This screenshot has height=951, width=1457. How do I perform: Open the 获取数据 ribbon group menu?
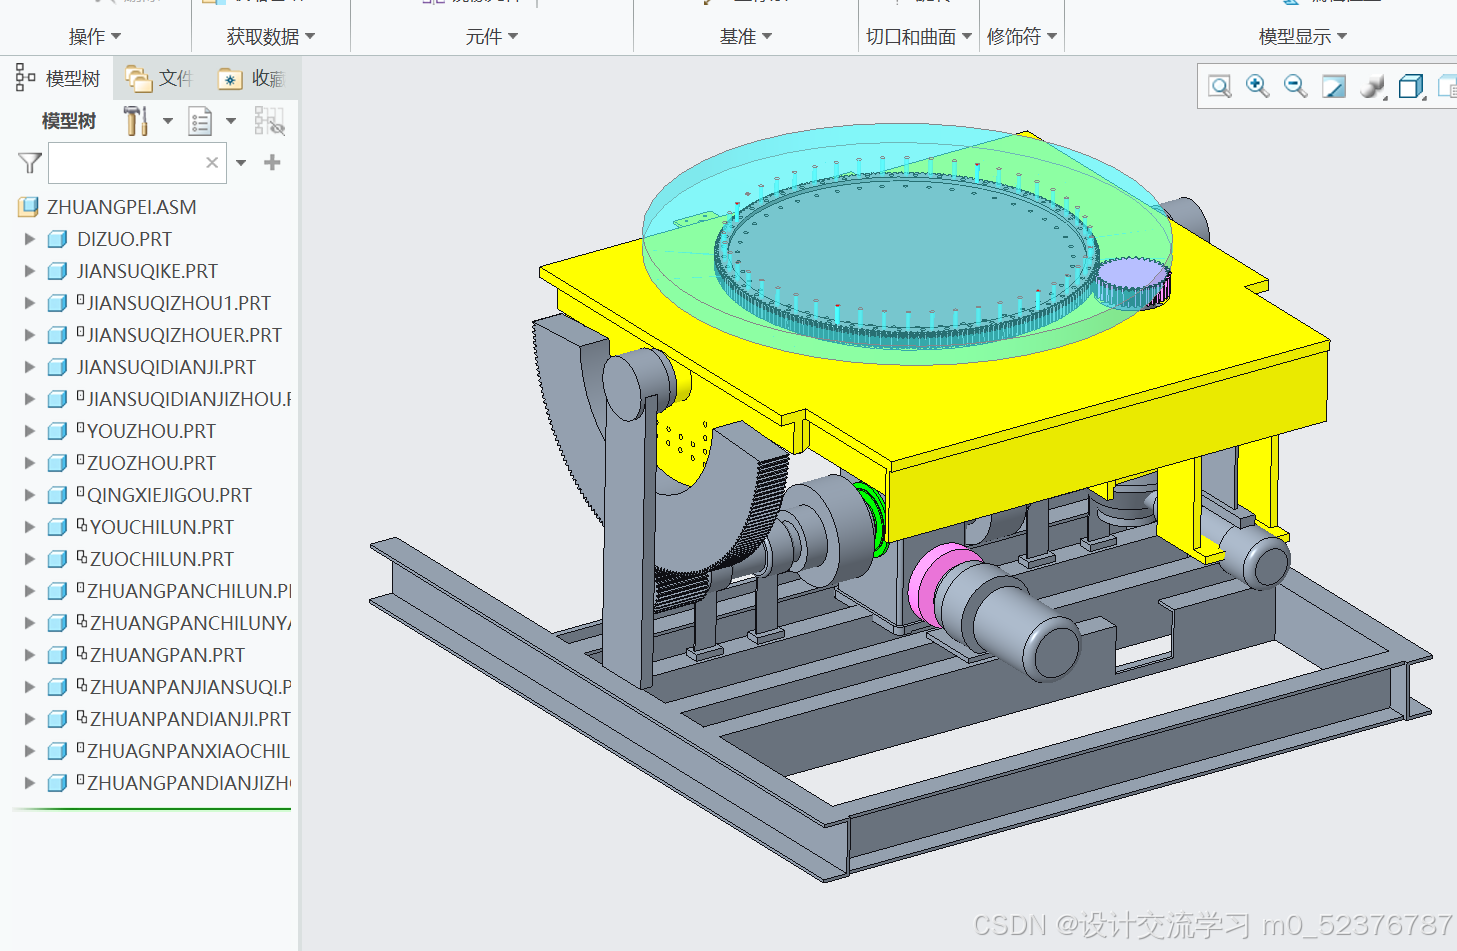point(271,37)
